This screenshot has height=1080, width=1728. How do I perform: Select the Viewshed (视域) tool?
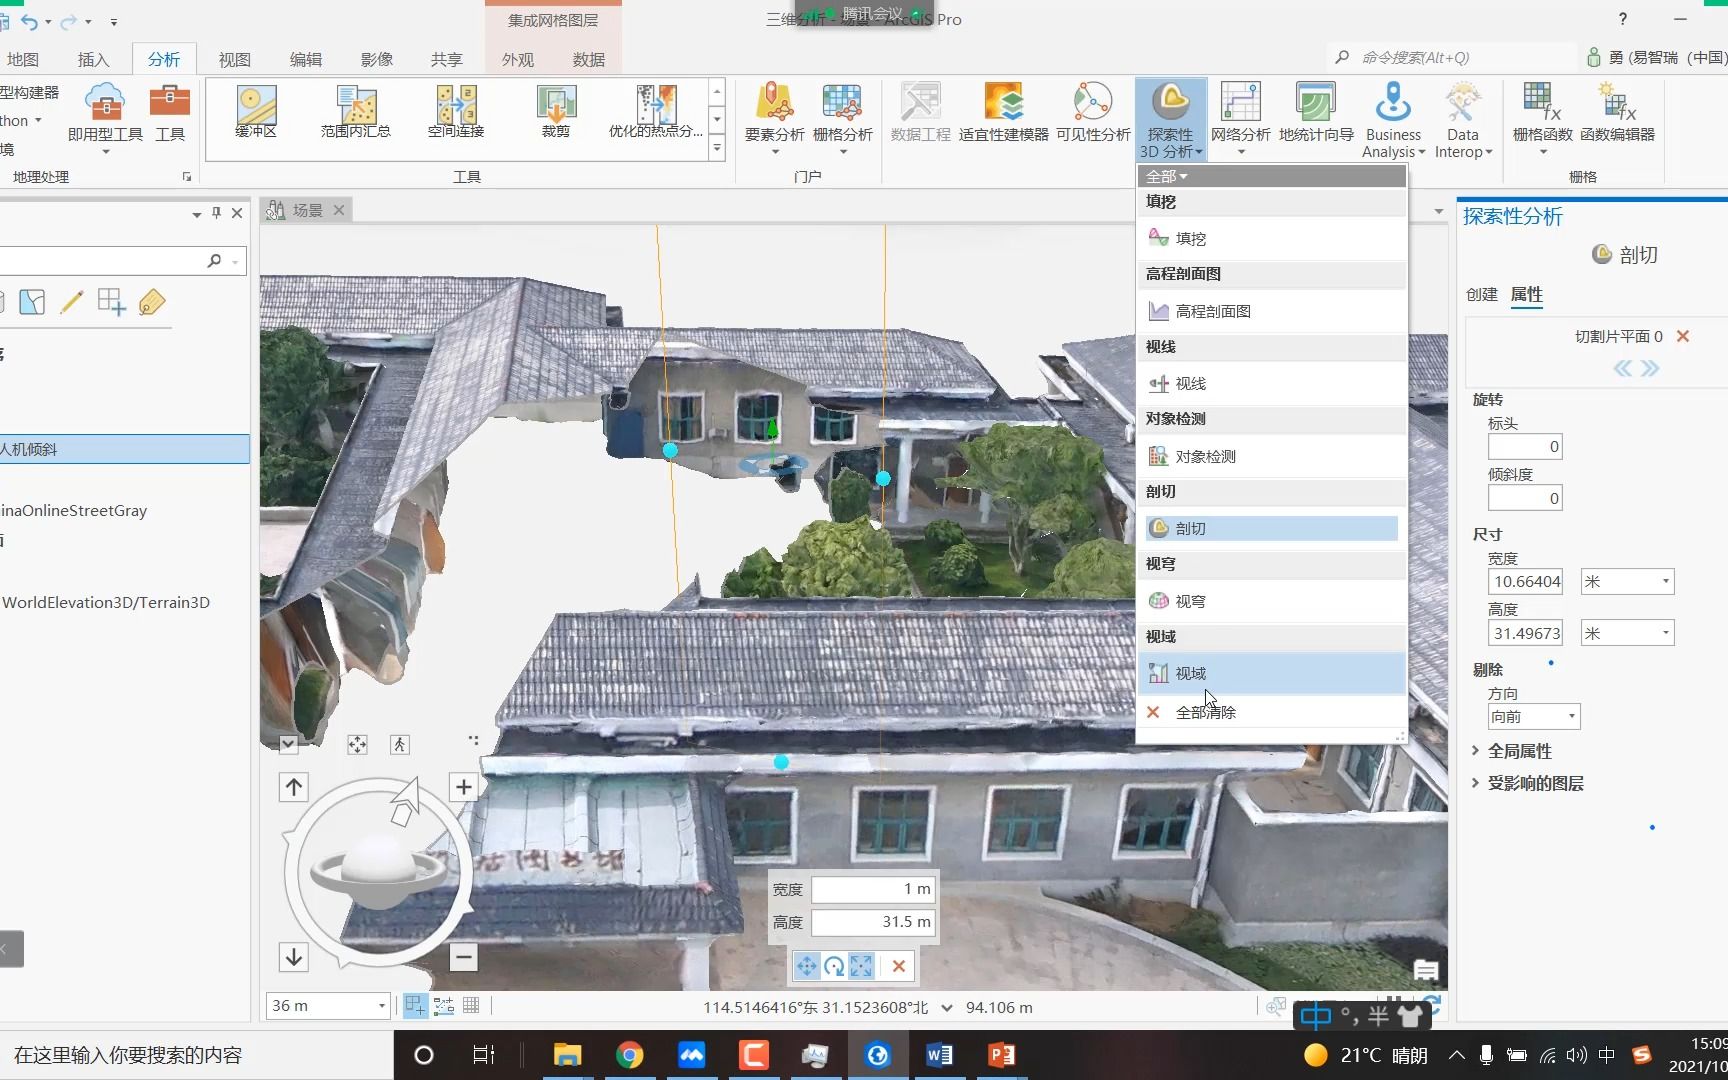1272,673
